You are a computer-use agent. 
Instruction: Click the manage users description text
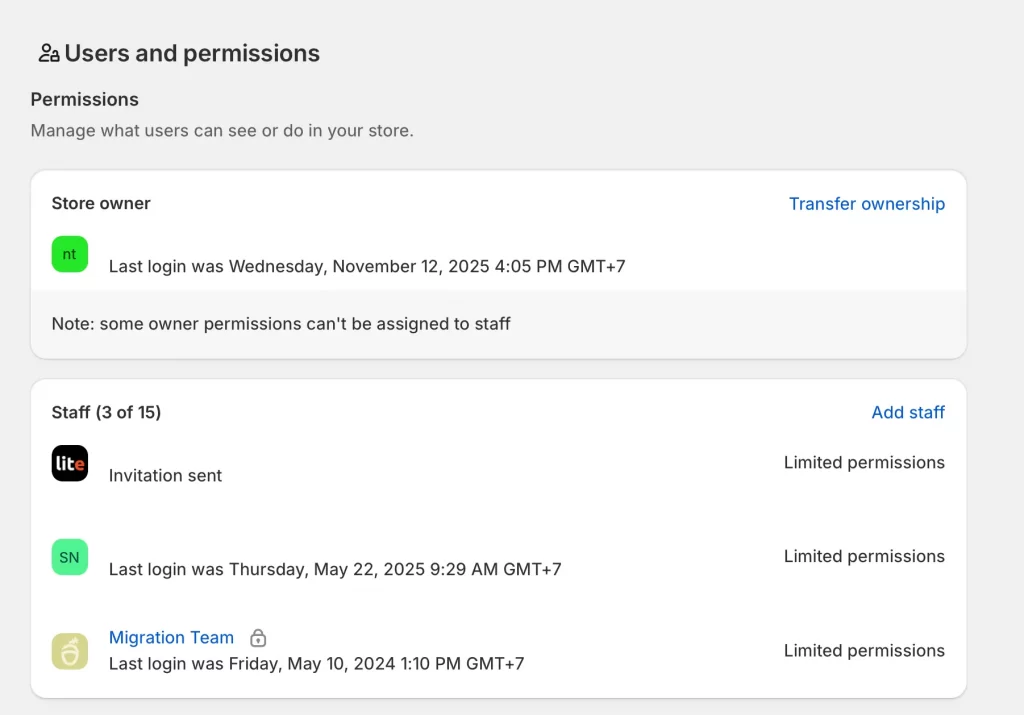[x=224, y=131]
